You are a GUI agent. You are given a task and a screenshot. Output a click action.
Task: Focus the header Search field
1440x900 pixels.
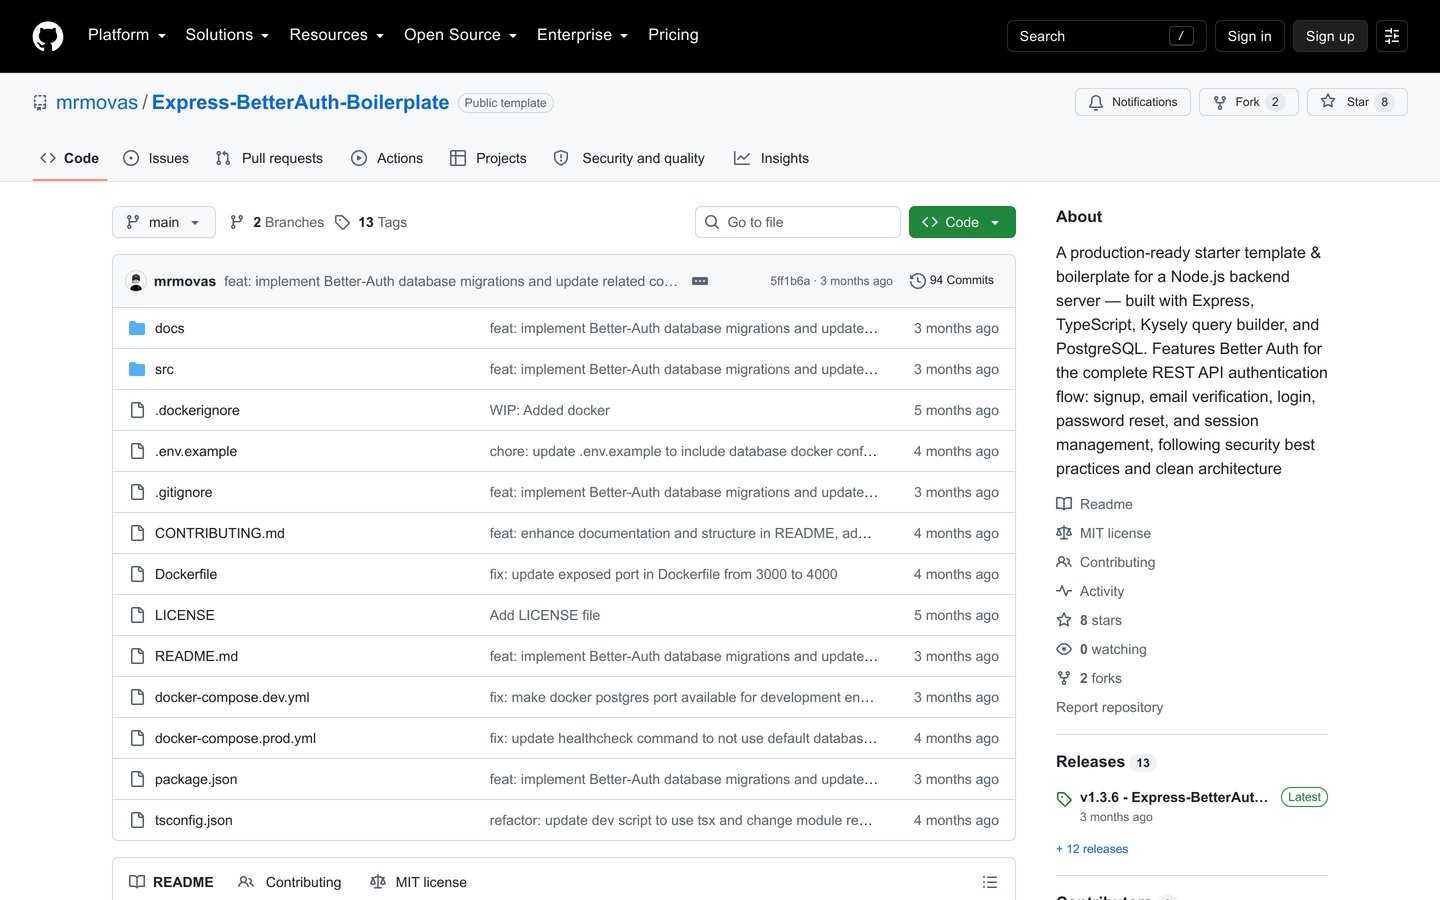[x=1106, y=36]
